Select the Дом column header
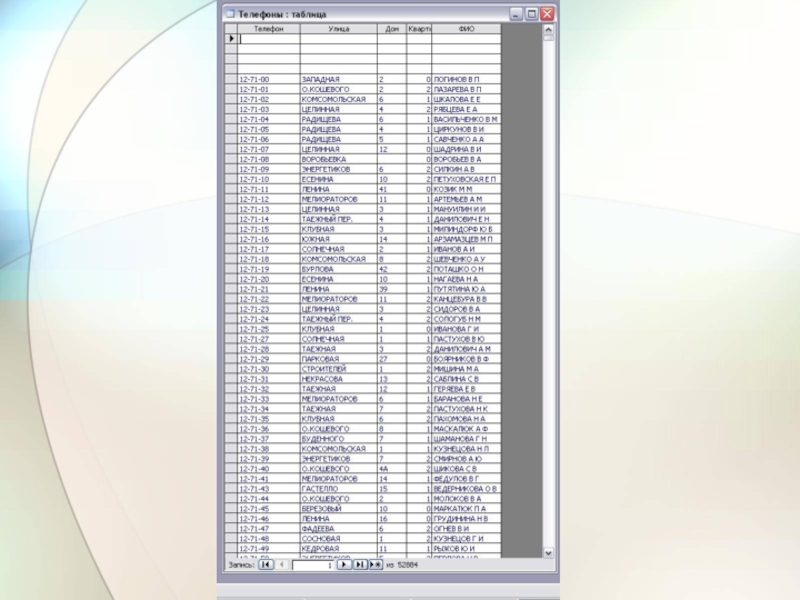The image size is (800, 600). click(x=391, y=29)
